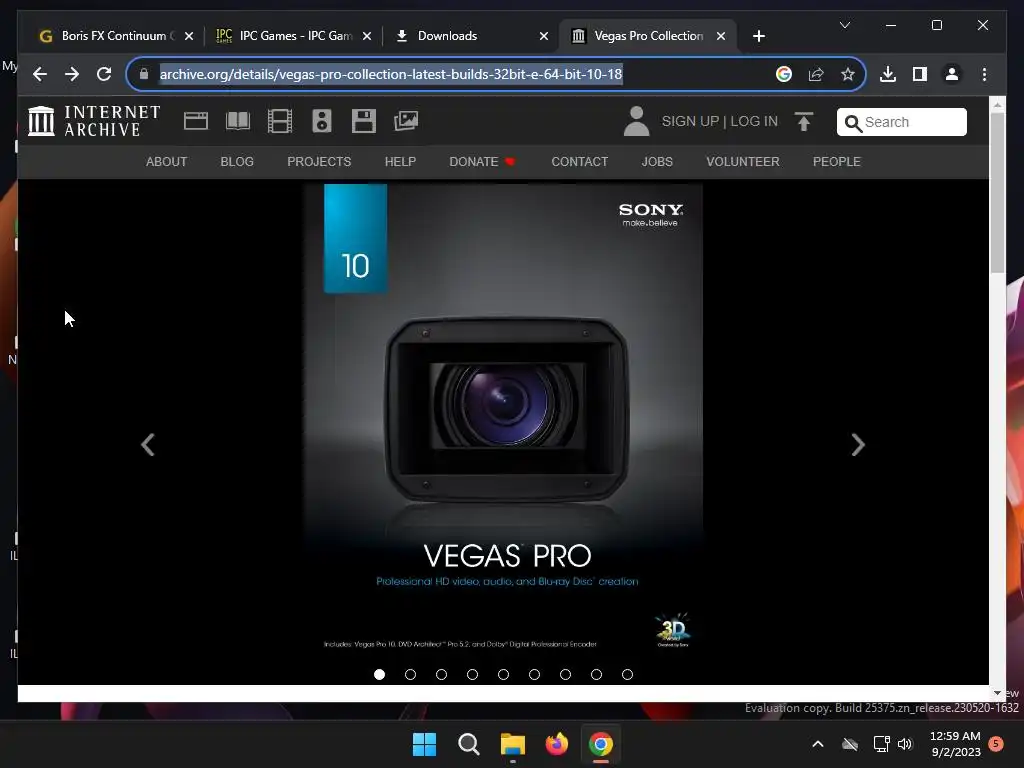The image size is (1024, 768).
Task: Select the sixth carousel dot
Action: point(534,675)
